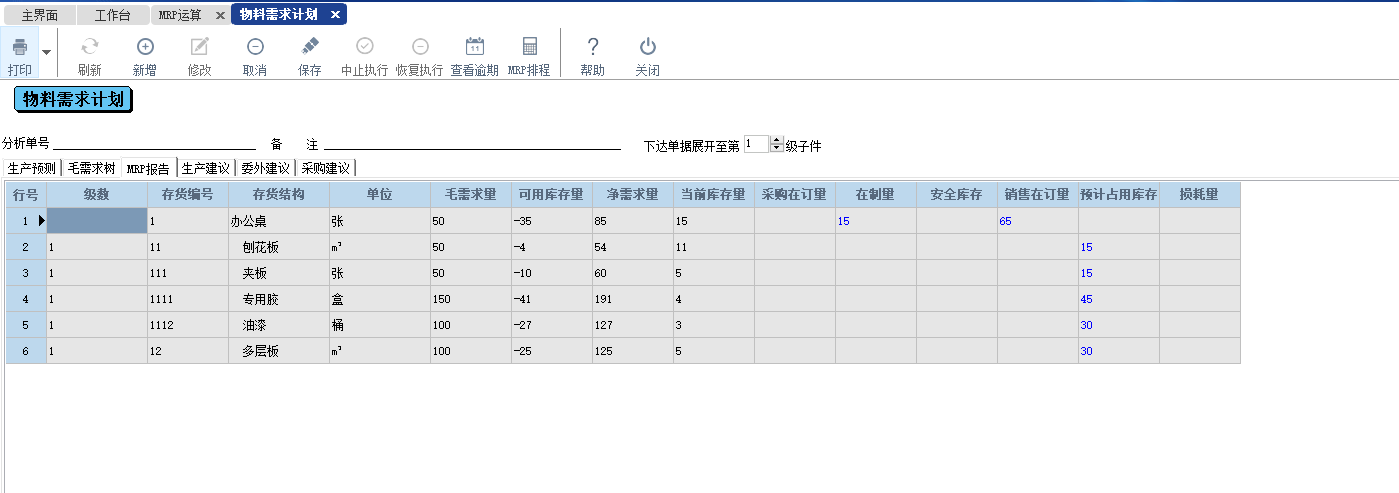Select the 油漆 cell
The image size is (1399, 493).
(279, 325)
